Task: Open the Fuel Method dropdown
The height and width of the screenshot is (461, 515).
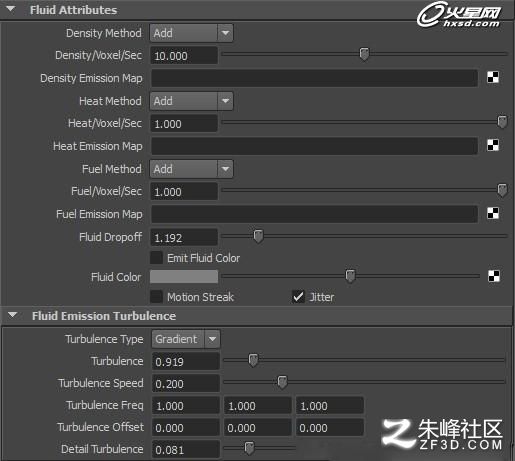Action: point(191,169)
